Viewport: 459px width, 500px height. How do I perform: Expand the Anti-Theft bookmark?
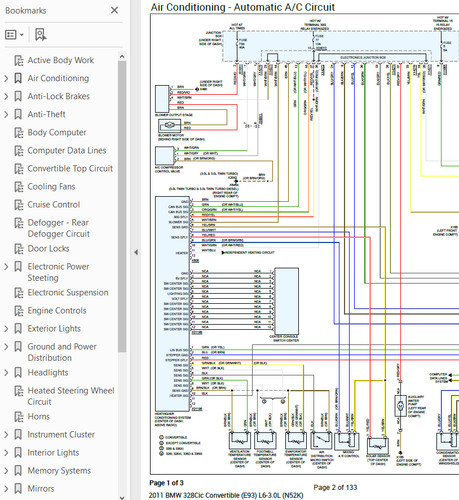pyautogui.click(x=6, y=114)
